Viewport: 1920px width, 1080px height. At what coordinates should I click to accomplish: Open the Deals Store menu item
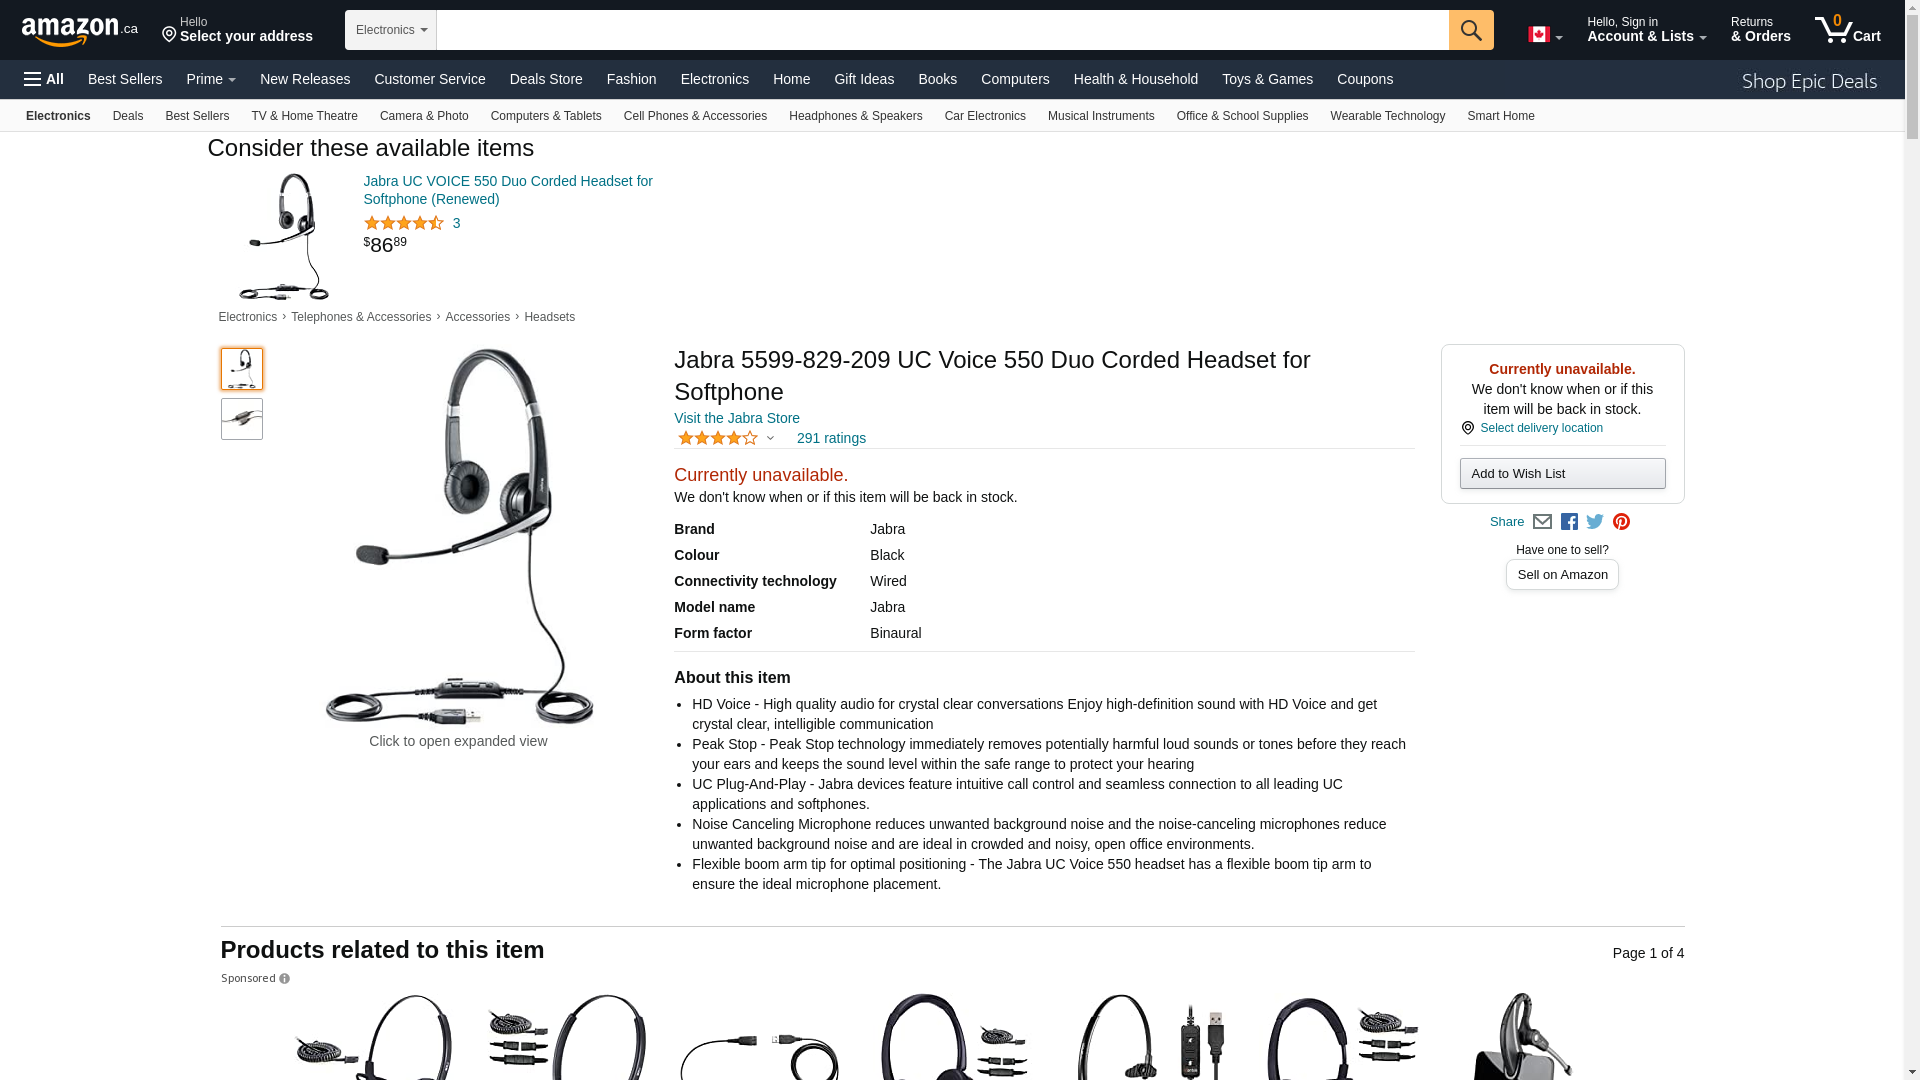546,79
